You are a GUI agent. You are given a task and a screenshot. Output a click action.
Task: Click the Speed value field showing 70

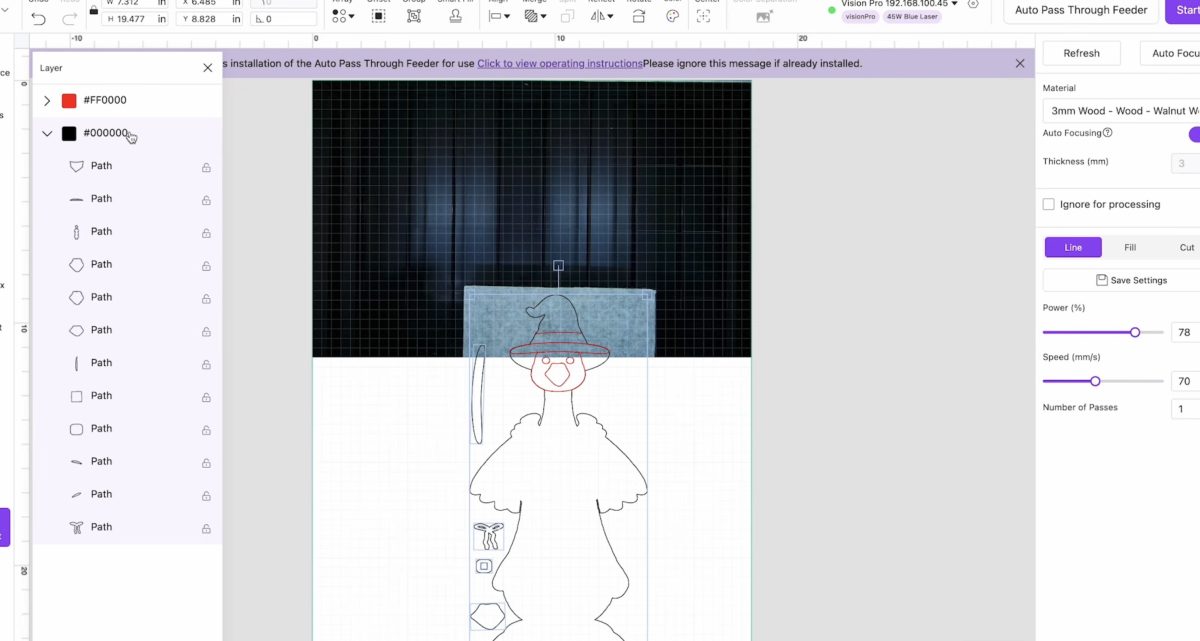(x=1185, y=381)
